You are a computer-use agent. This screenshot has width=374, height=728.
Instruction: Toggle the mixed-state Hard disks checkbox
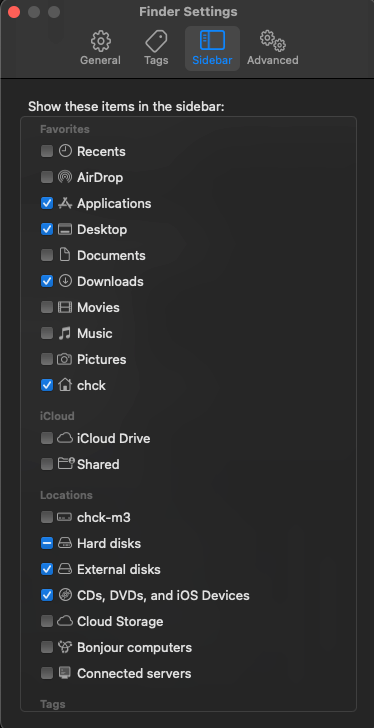(47, 543)
